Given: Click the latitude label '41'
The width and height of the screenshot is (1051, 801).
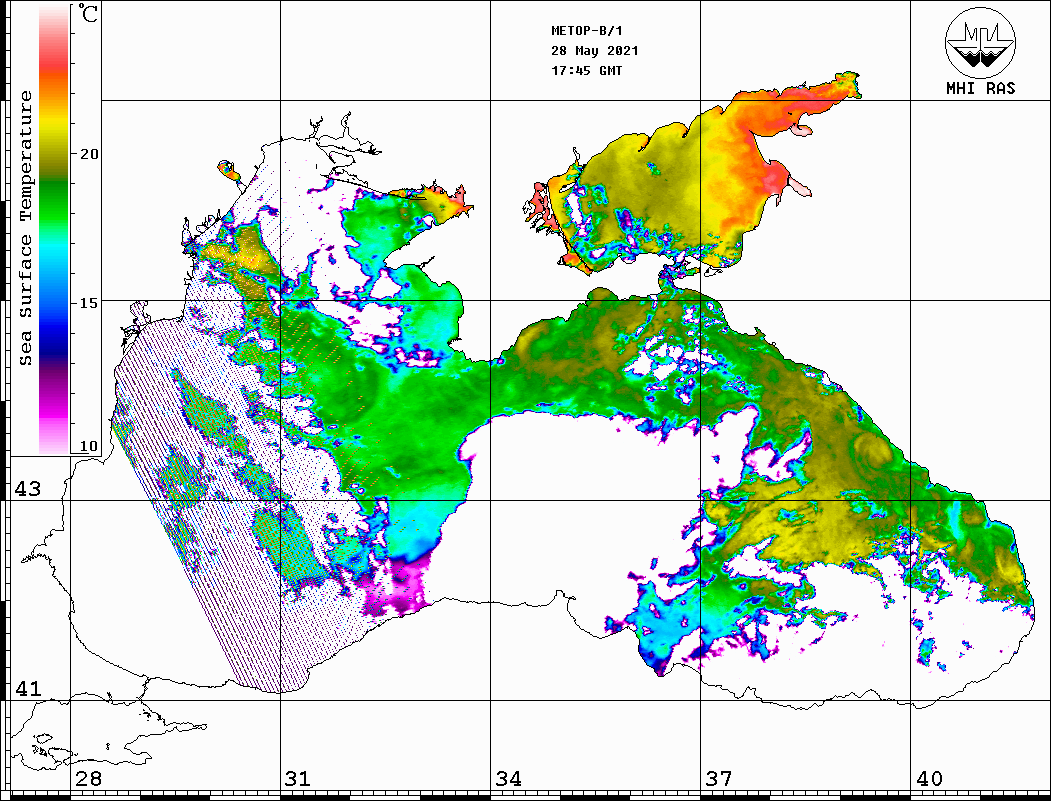Looking at the screenshot, I should [27, 688].
